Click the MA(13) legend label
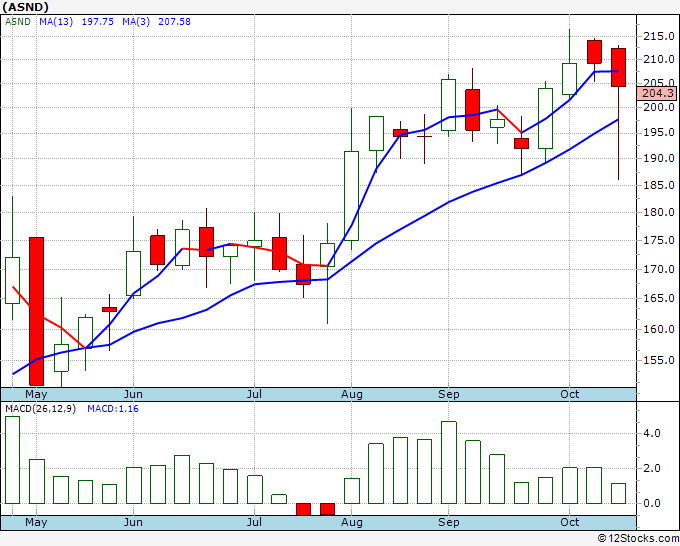 coord(56,22)
